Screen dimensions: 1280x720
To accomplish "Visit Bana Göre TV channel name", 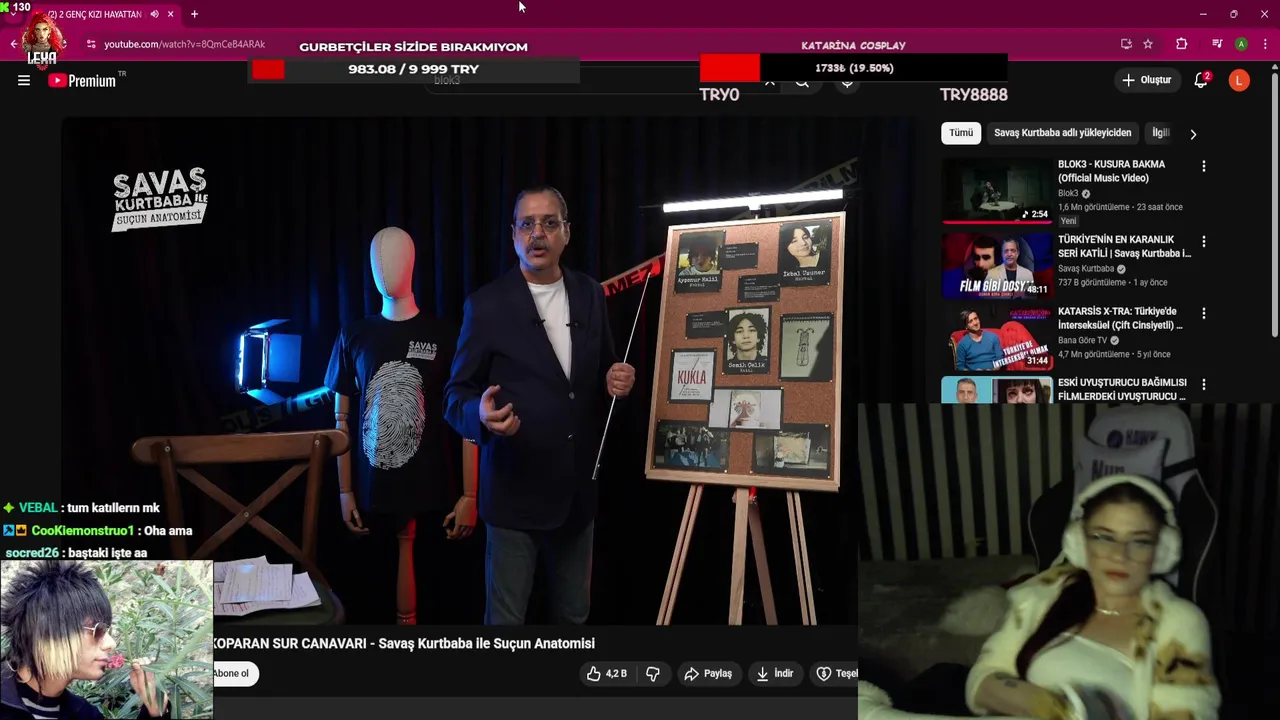I will coord(1082,340).
